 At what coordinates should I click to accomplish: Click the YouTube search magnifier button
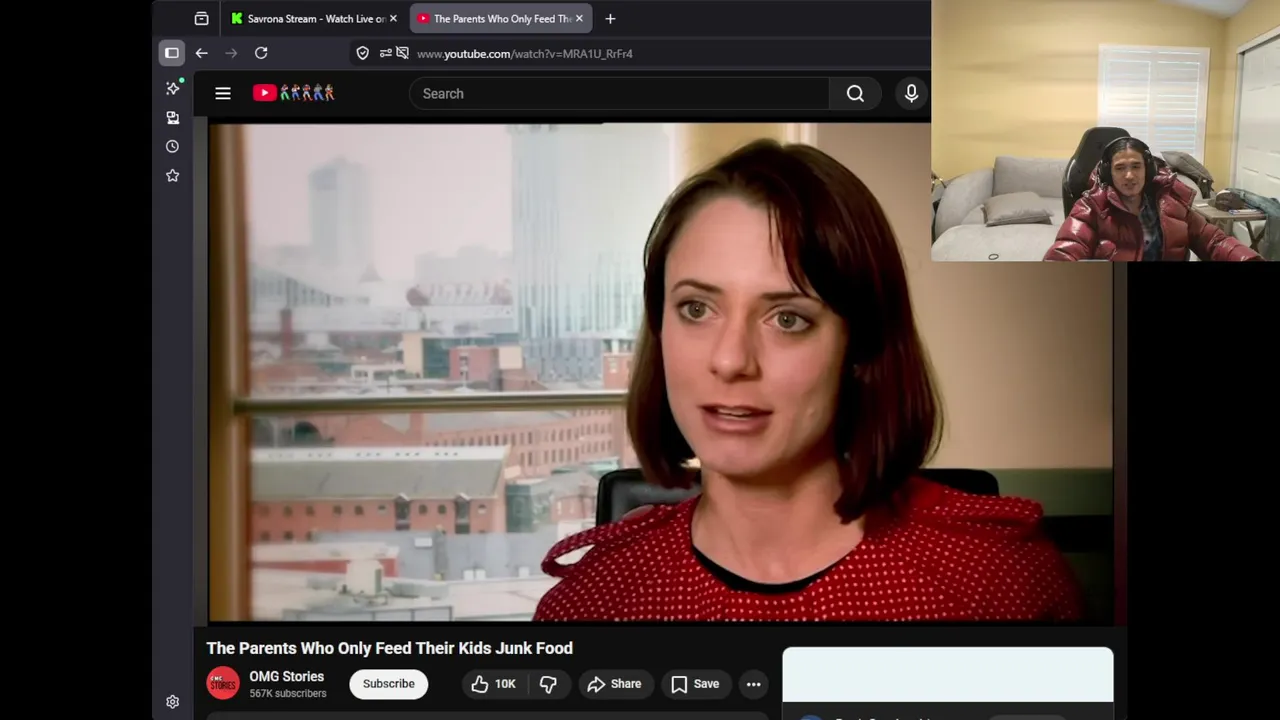(855, 93)
